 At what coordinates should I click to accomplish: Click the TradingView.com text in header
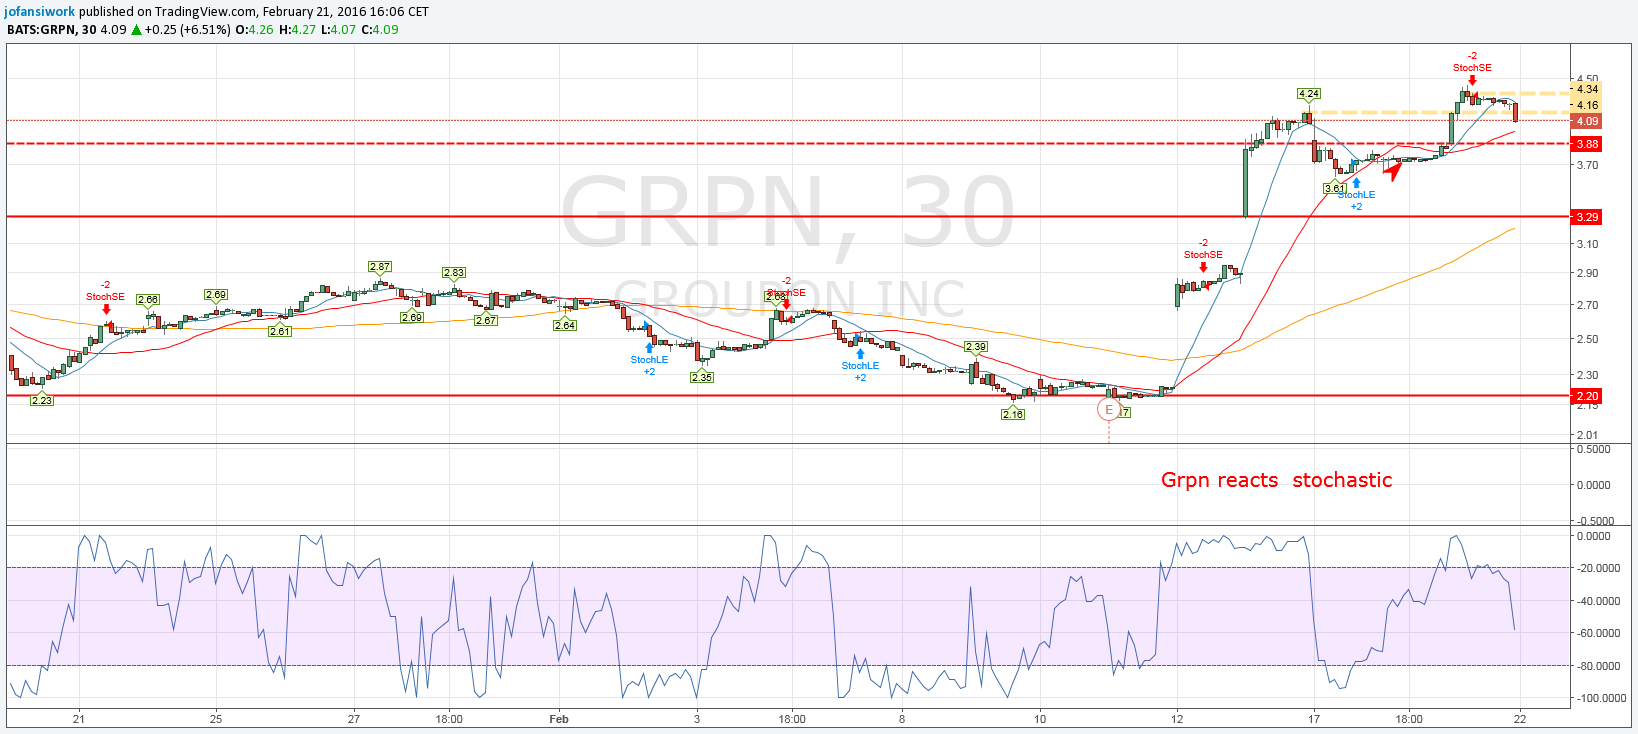point(205,12)
